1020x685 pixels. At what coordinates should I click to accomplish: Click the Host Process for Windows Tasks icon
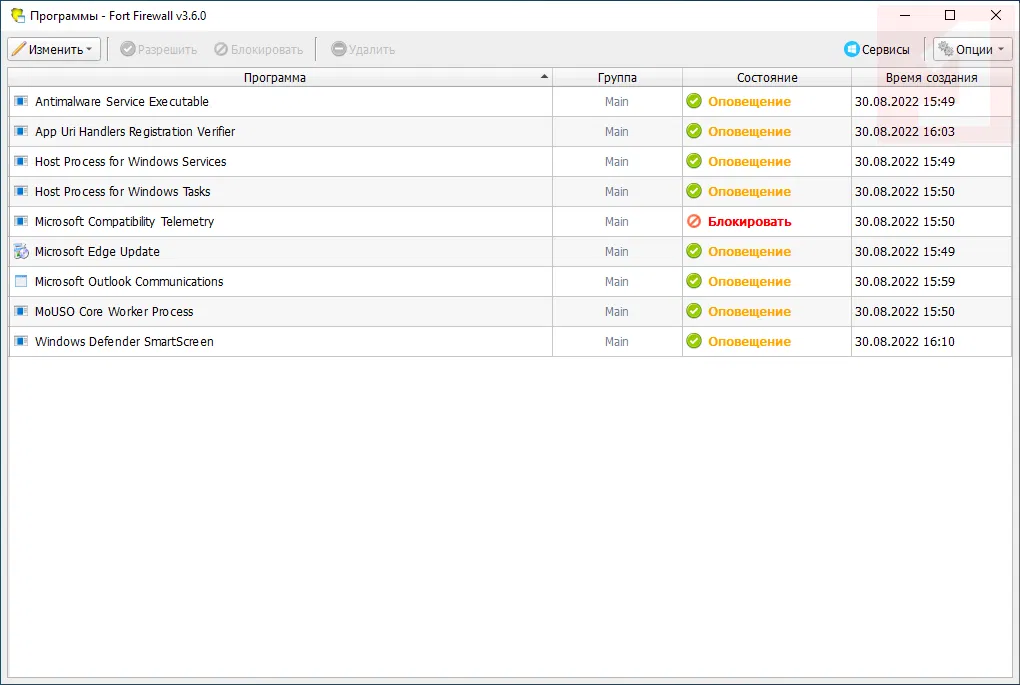pos(21,191)
